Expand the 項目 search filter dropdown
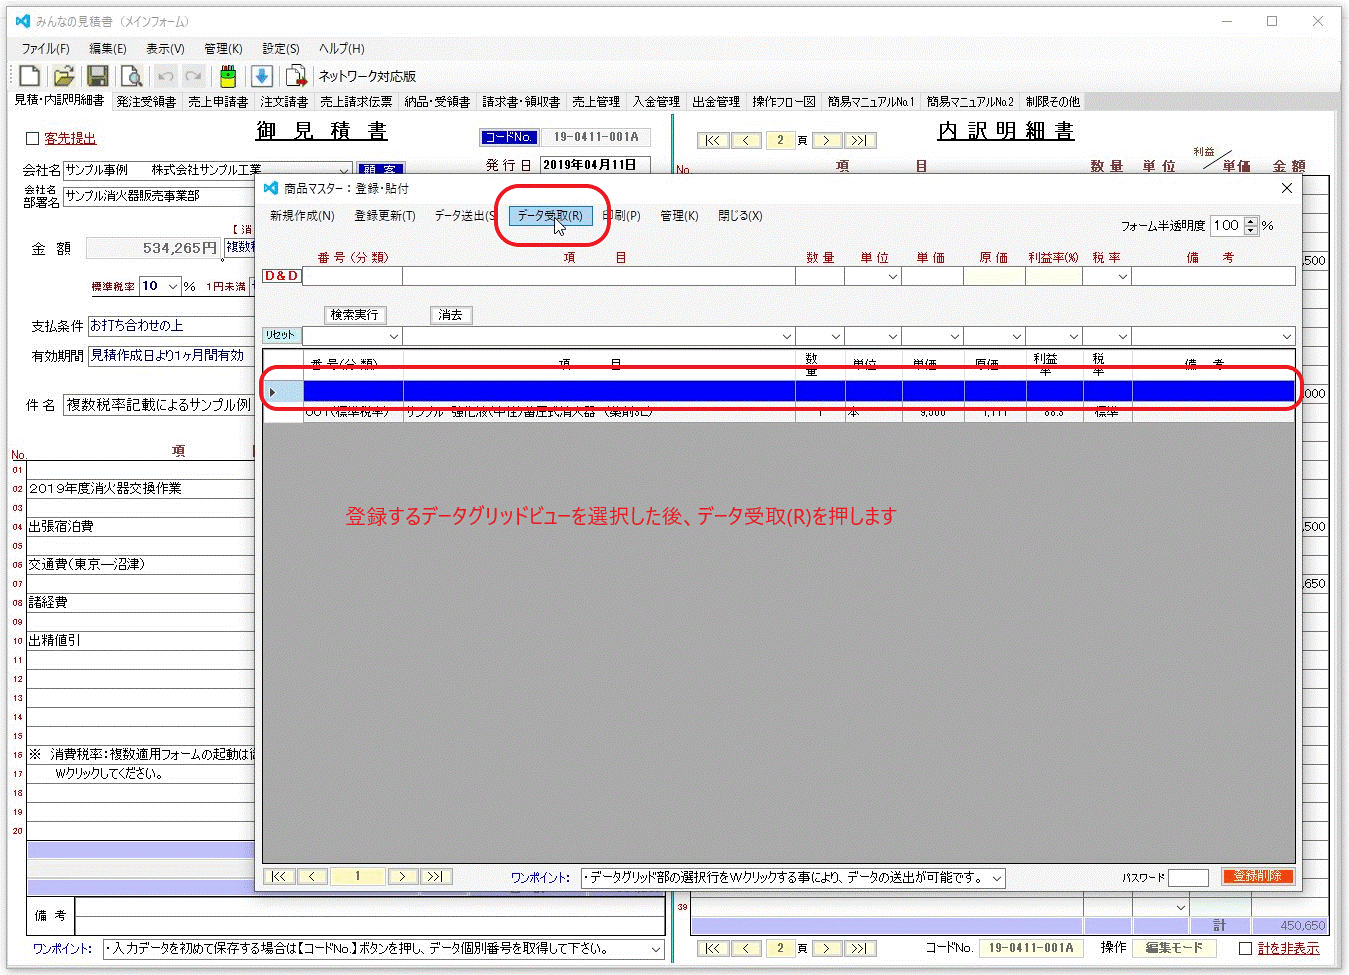Screen dimensions: 1349x975 tap(786, 336)
